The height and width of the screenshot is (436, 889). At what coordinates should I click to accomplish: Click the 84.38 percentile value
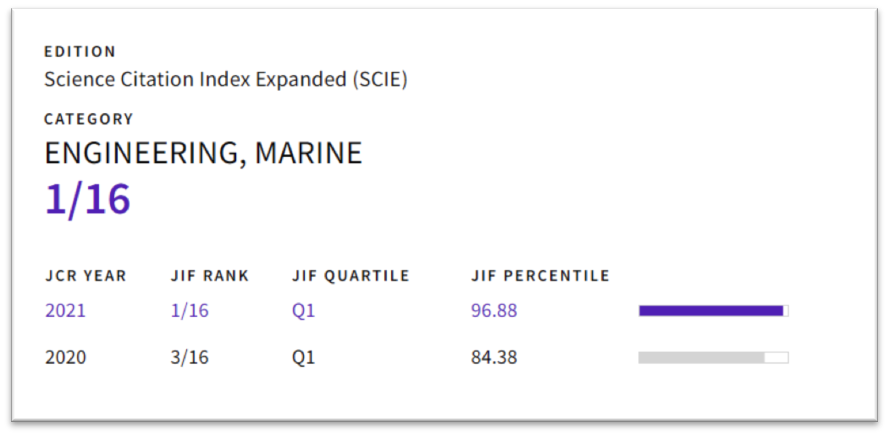[494, 357]
